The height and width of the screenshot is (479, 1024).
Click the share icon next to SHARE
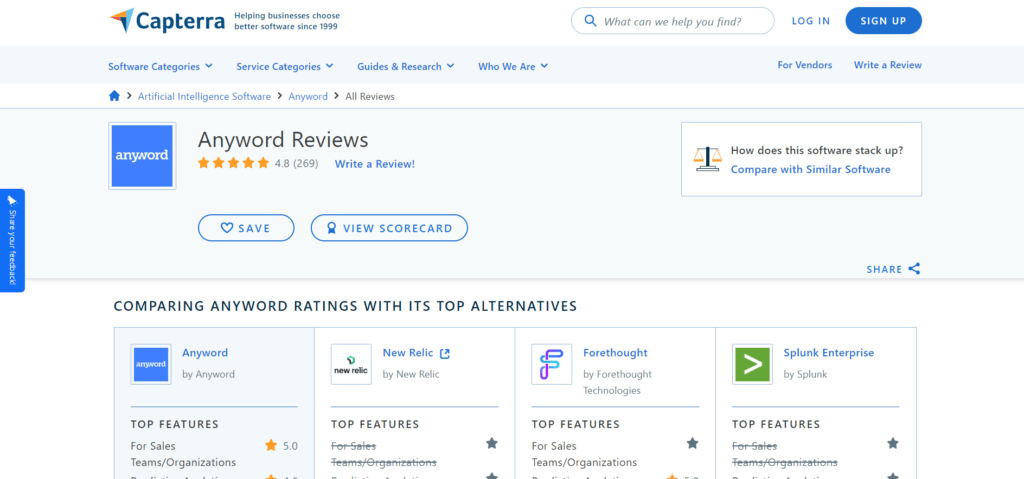tap(914, 269)
